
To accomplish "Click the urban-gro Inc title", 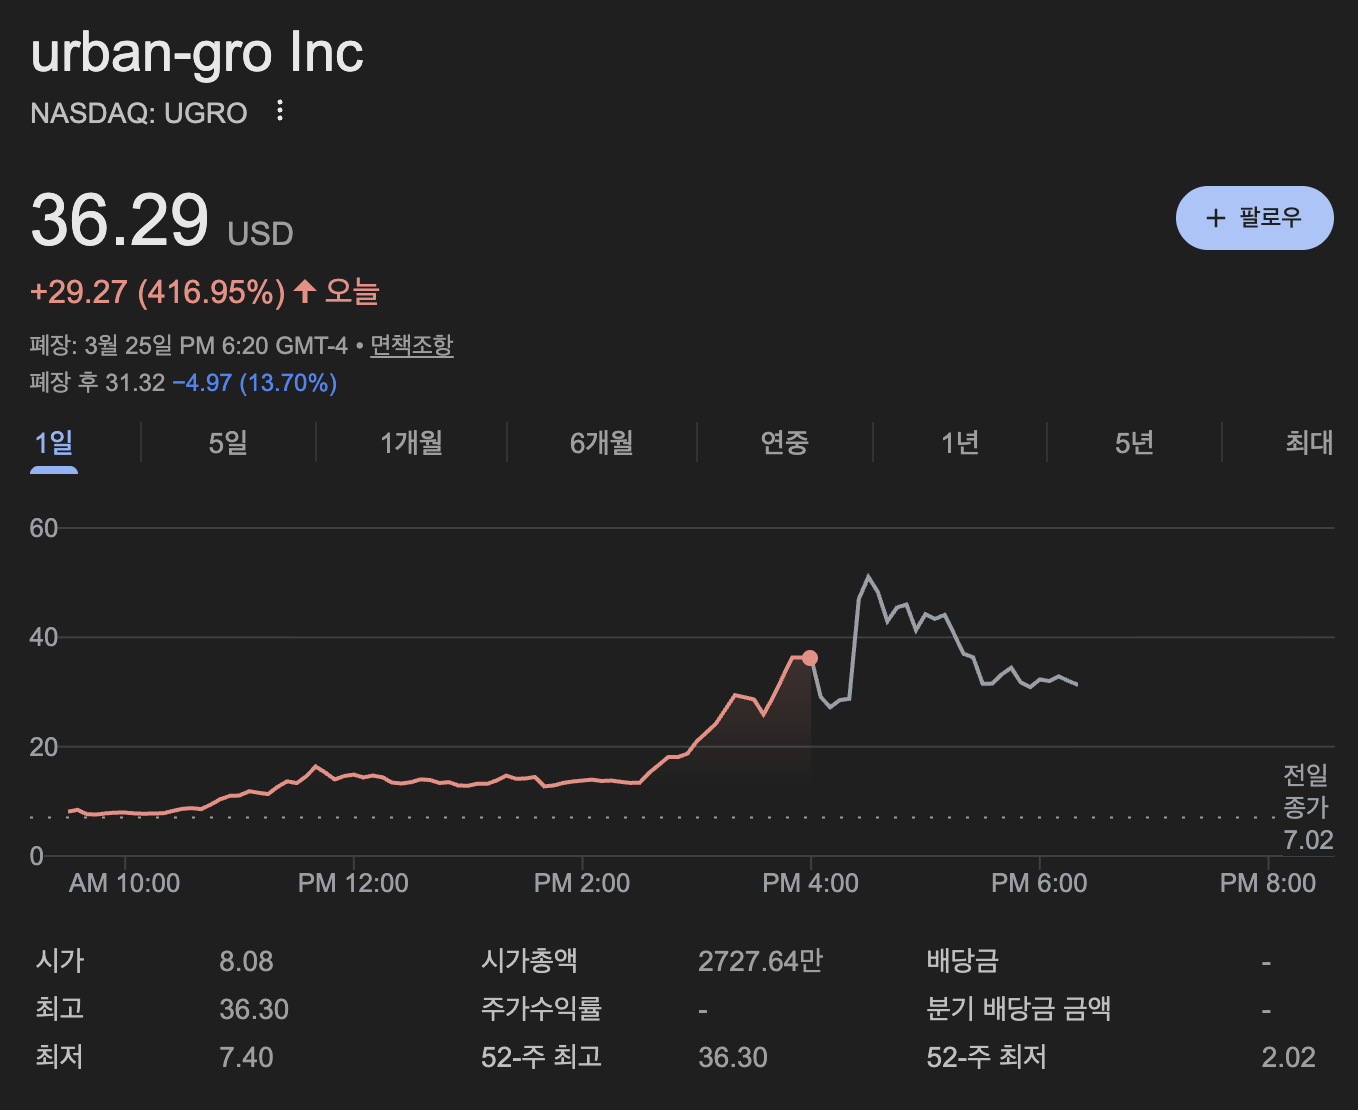I will pos(197,52).
